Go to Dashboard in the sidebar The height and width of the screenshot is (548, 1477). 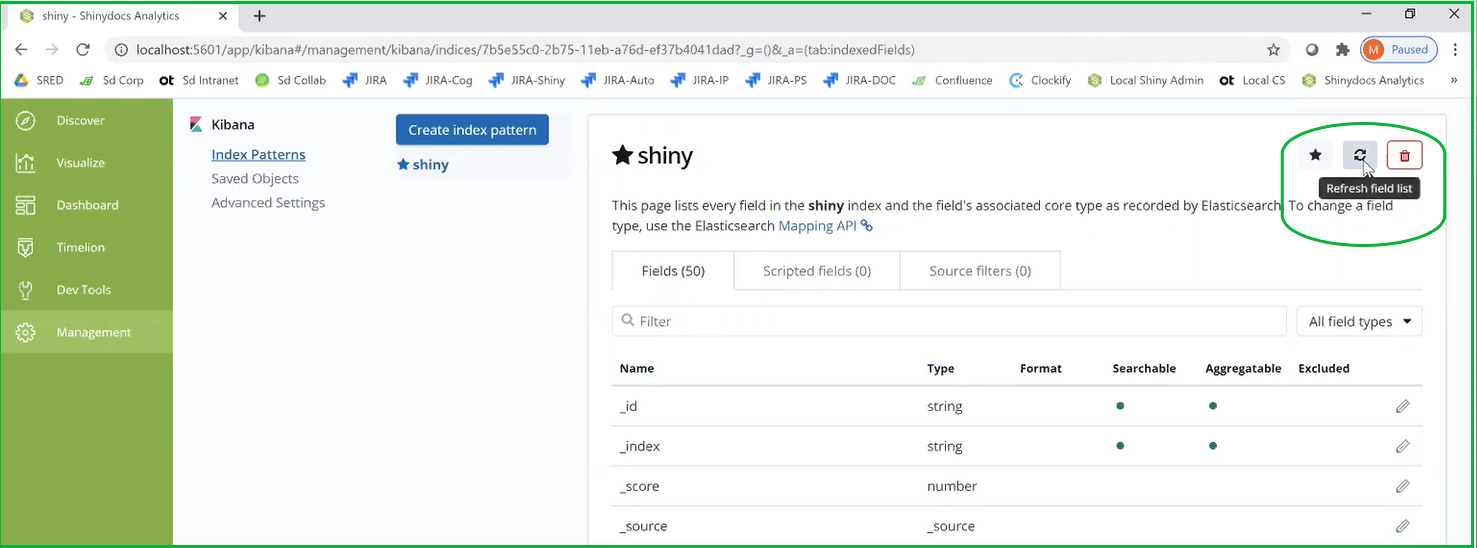tap(87, 205)
